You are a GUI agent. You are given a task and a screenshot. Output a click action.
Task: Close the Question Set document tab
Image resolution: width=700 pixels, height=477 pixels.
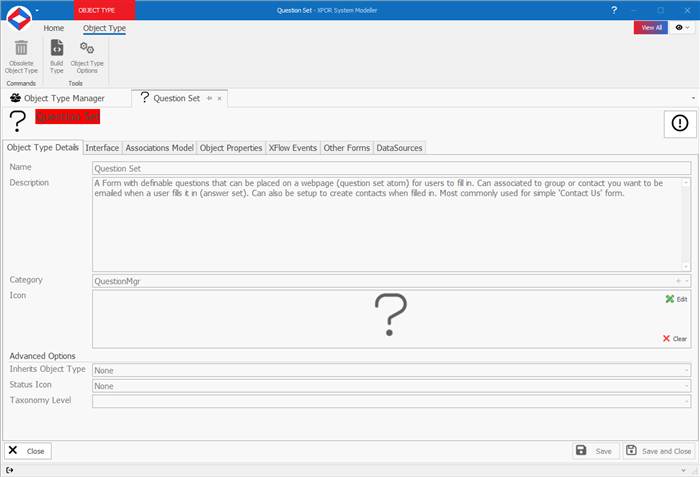(220, 98)
